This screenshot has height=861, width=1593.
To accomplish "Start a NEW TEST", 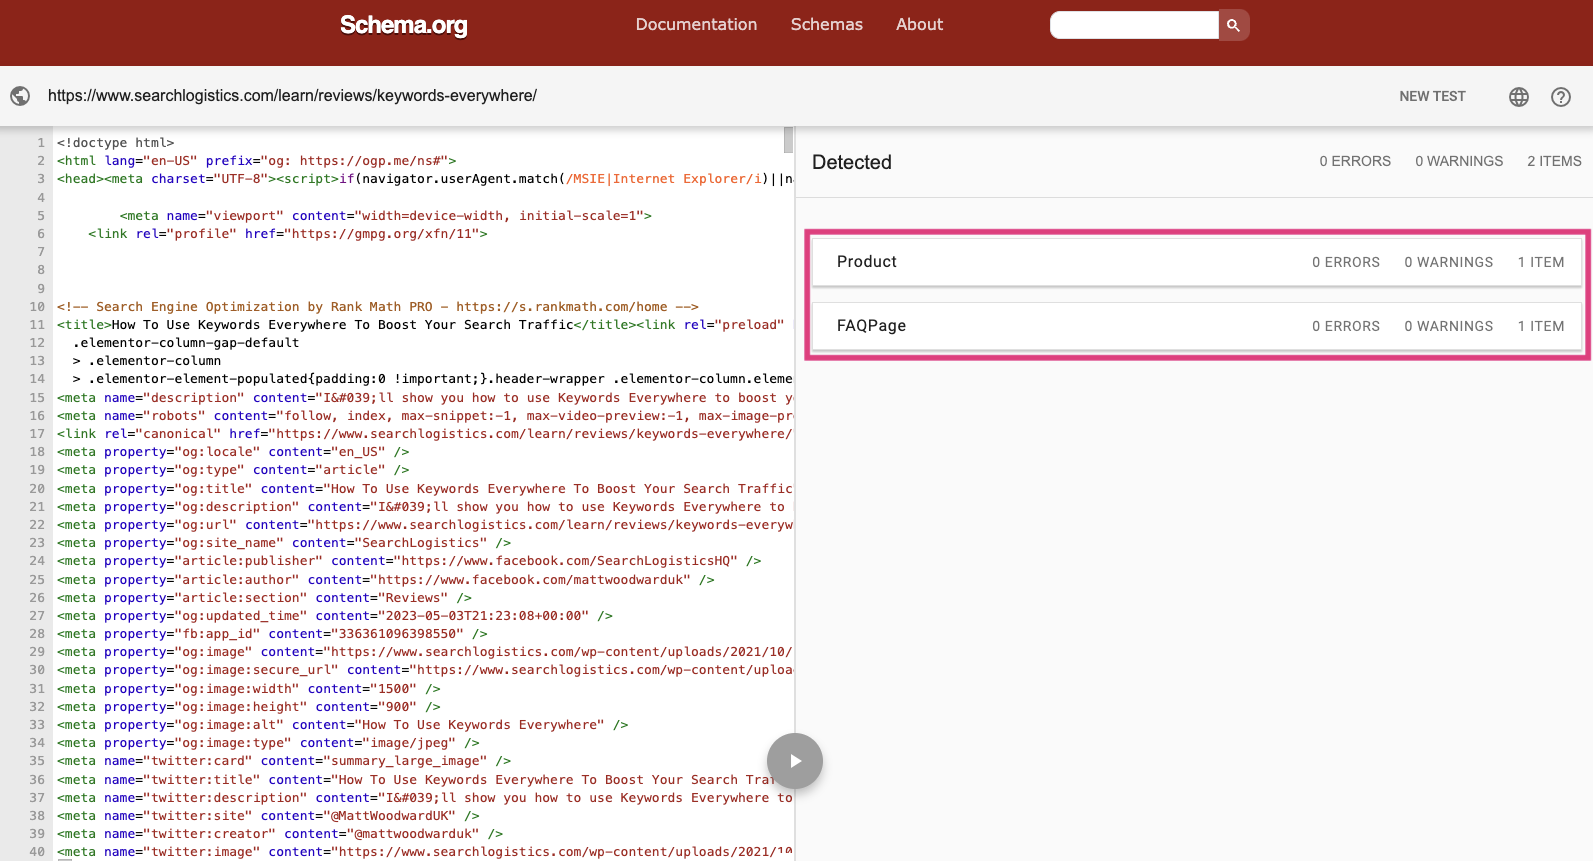I will [x=1432, y=96].
